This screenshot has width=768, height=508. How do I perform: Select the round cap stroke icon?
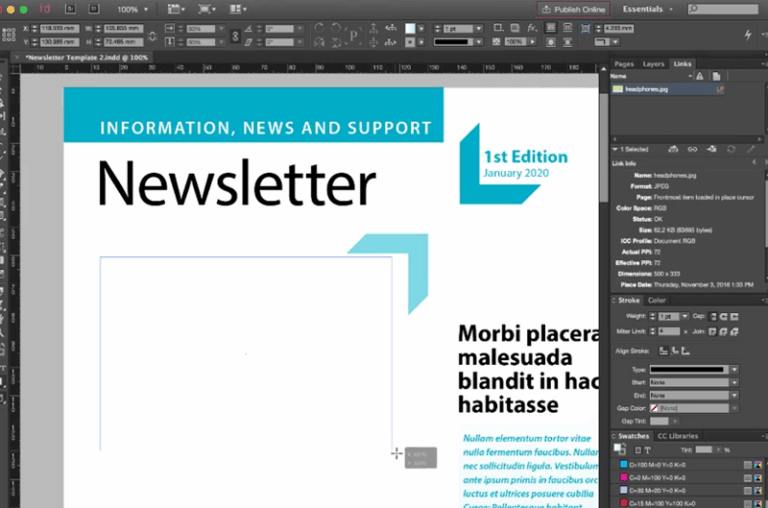click(724, 317)
